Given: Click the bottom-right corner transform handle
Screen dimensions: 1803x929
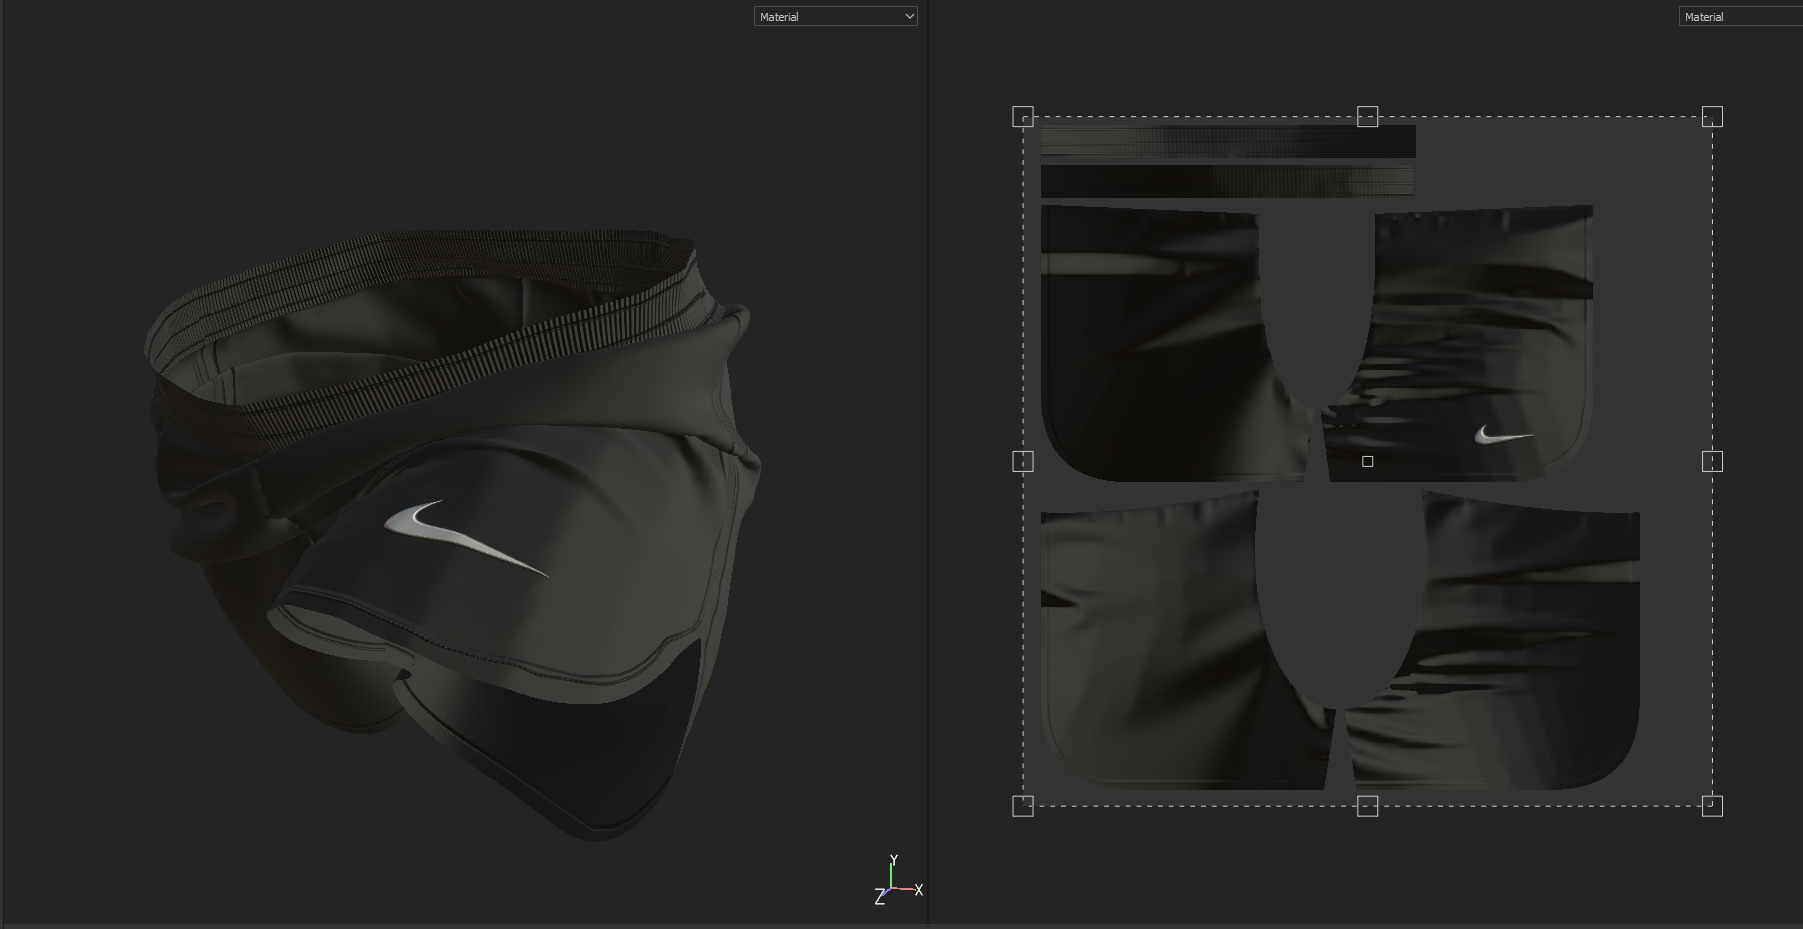Looking at the screenshot, I should click(x=1712, y=806).
